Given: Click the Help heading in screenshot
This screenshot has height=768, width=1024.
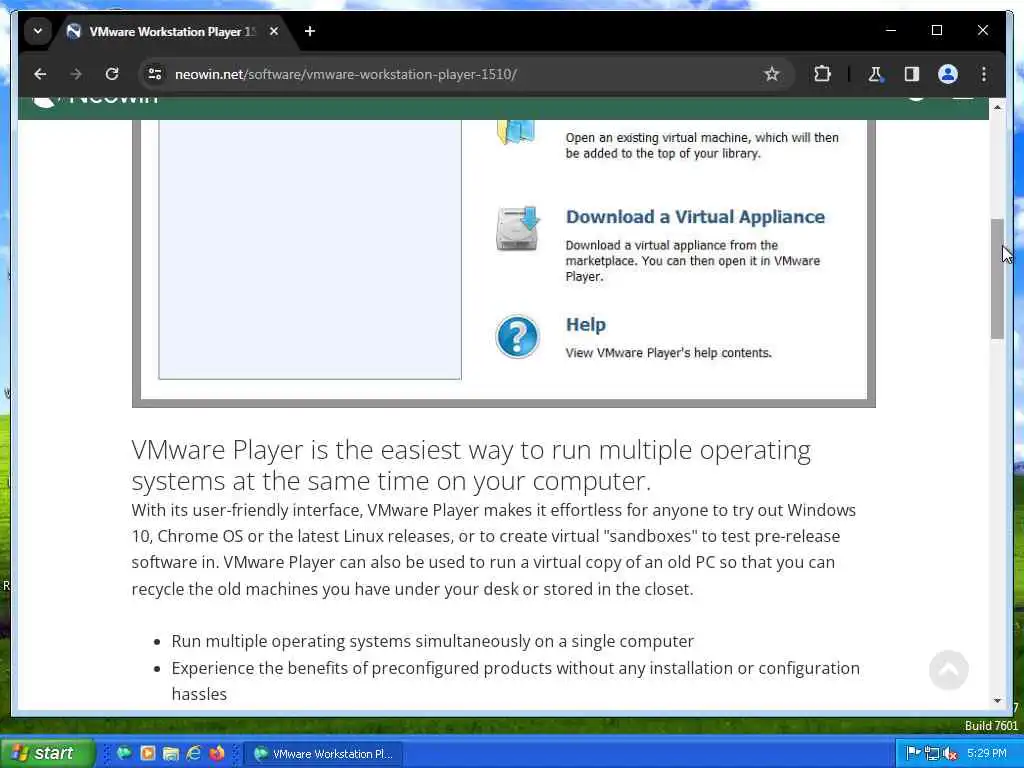Looking at the screenshot, I should (x=585, y=325).
